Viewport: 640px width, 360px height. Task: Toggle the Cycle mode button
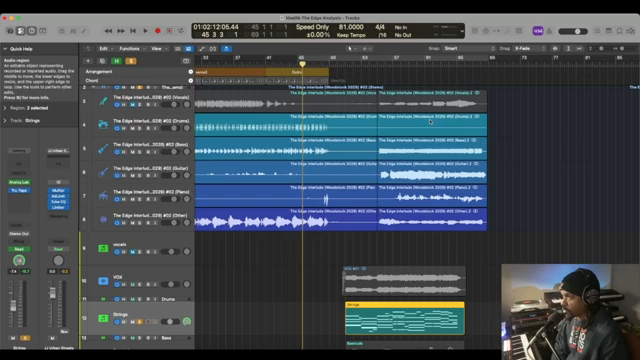click(181, 31)
